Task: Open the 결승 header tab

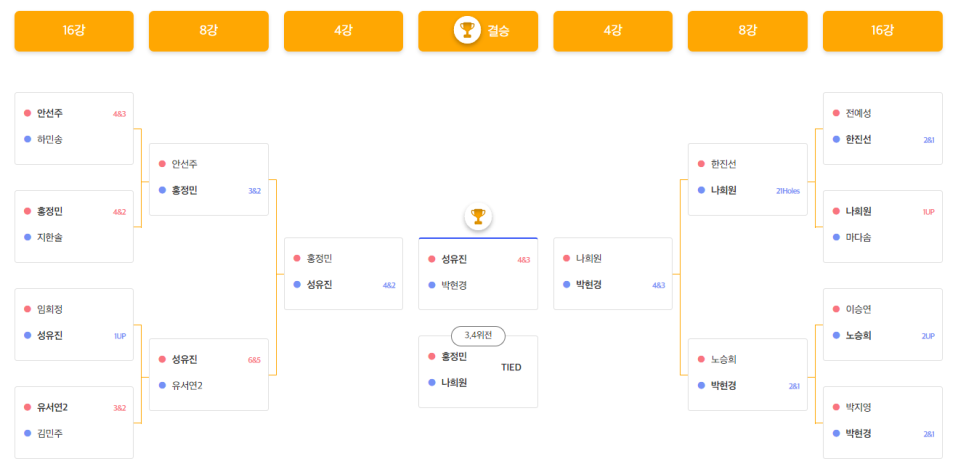Action: [x=478, y=31]
